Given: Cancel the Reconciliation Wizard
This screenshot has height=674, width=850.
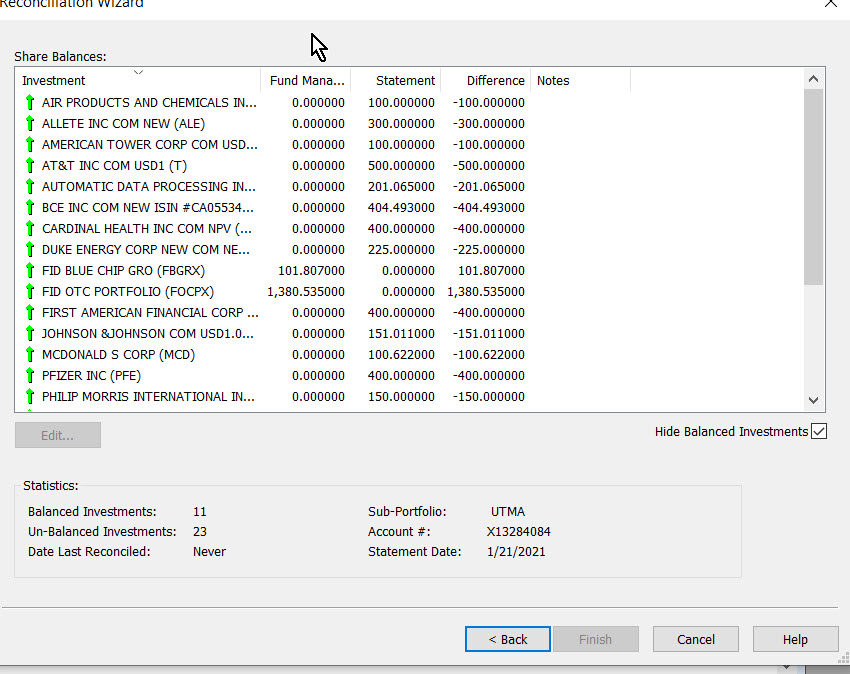Looking at the screenshot, I should (x=696, y=639).
